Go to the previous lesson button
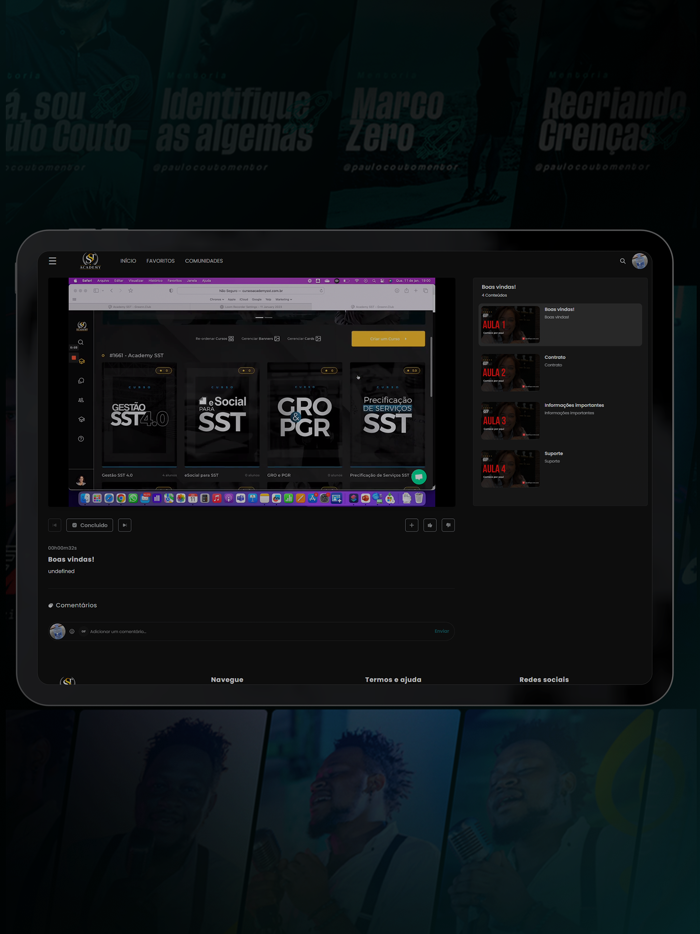The width and height of the screenshot is (700, 934). [x=55, y=525]
